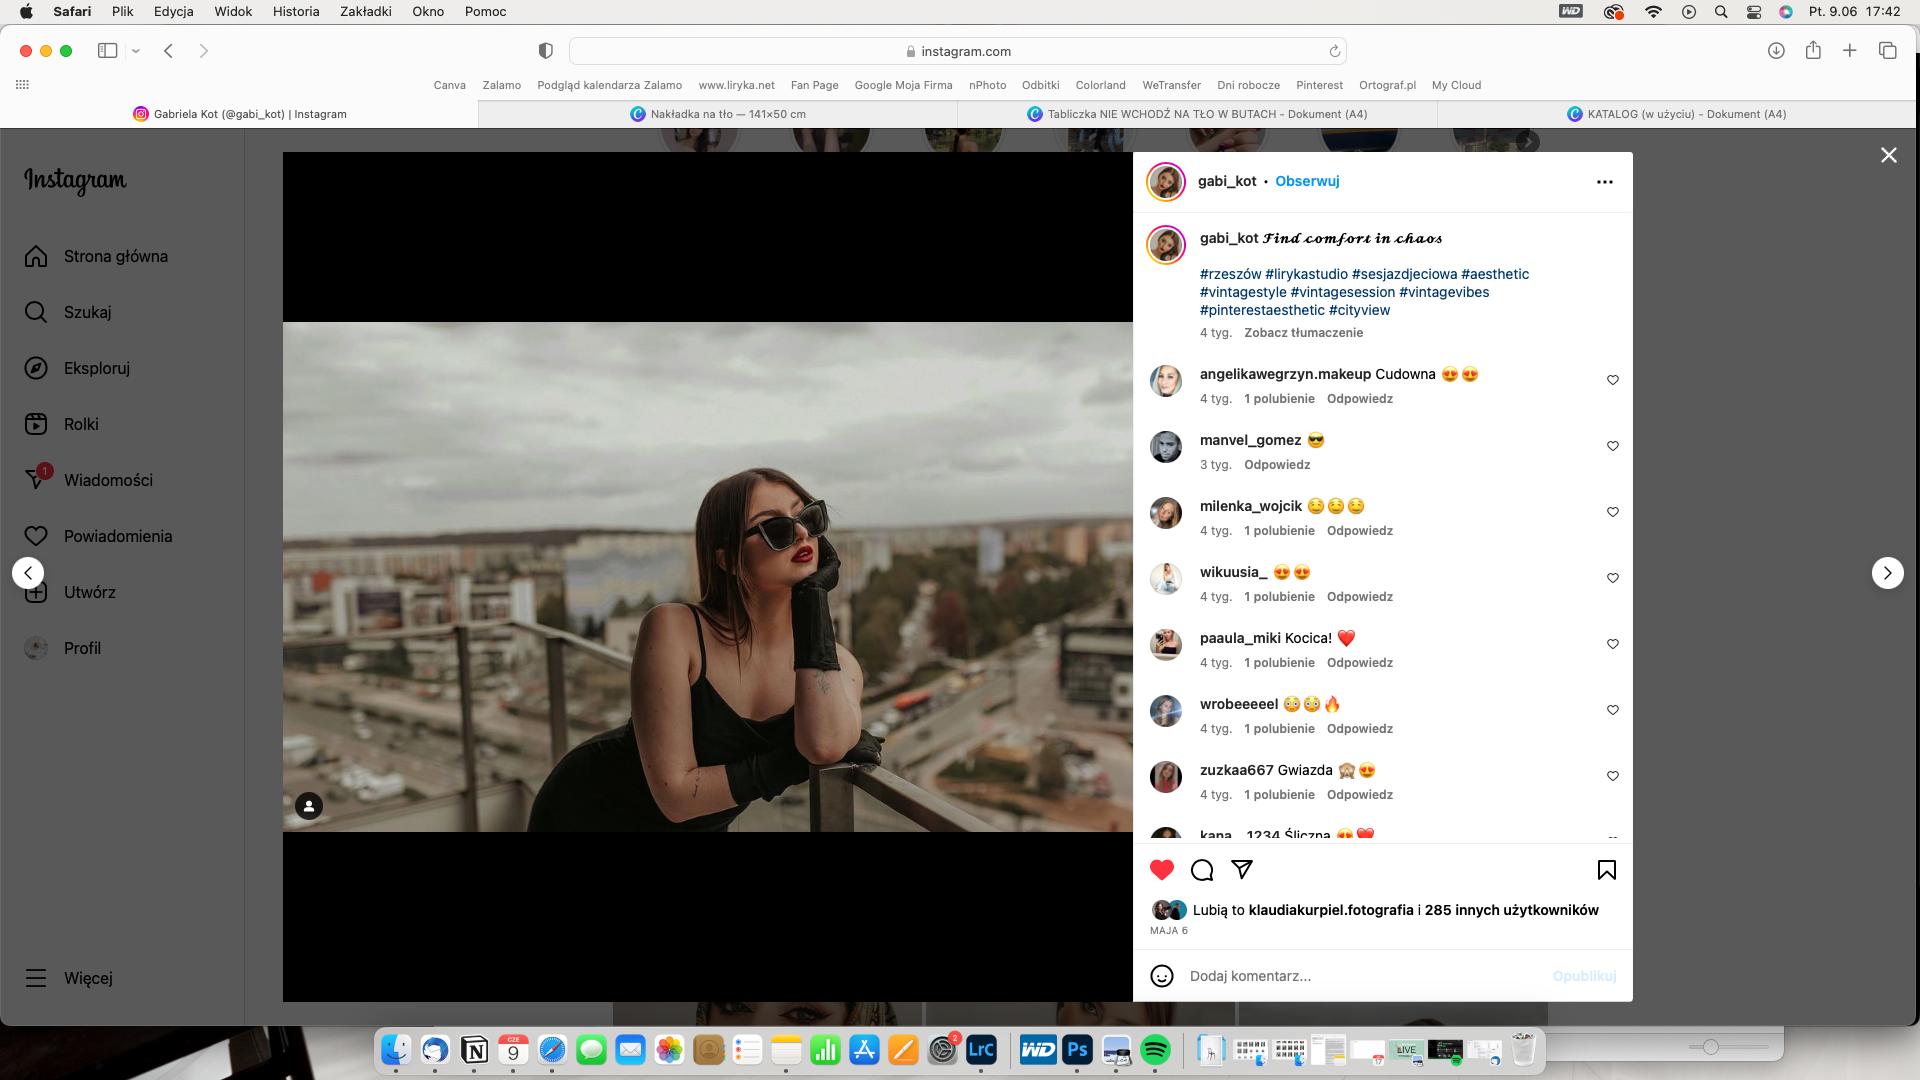
Task: Click Zobacz tłumaczenie under caption
Action: coord(1303,333)
